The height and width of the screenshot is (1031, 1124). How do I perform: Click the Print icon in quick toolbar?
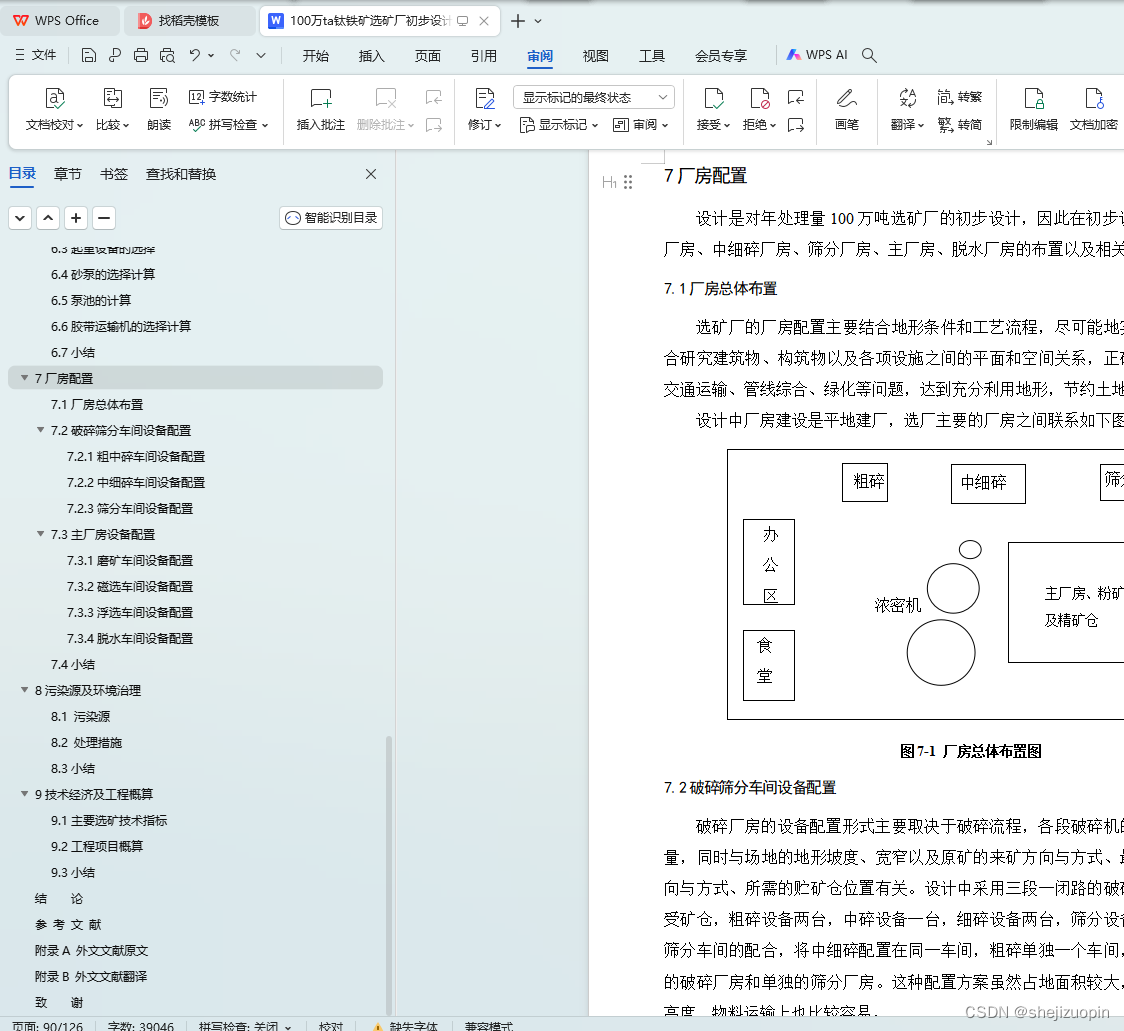tap(141, 55)
